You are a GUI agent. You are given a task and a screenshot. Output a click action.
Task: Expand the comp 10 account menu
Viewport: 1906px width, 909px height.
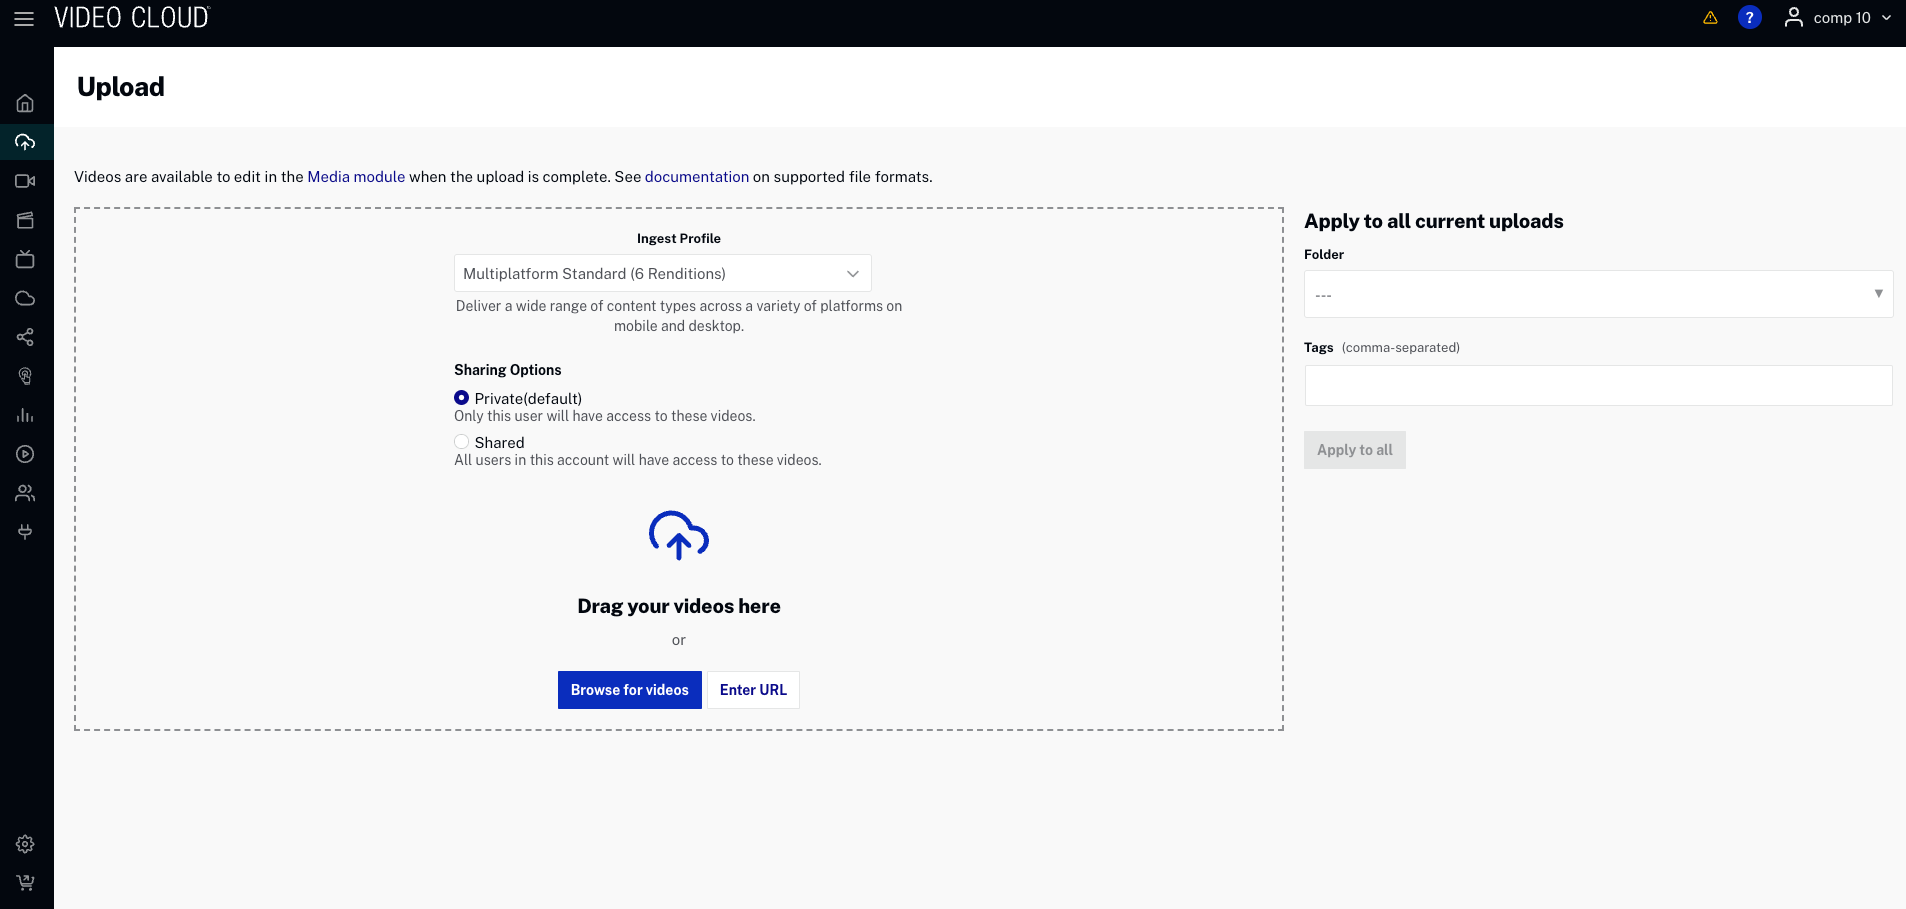coord(1838,18)
